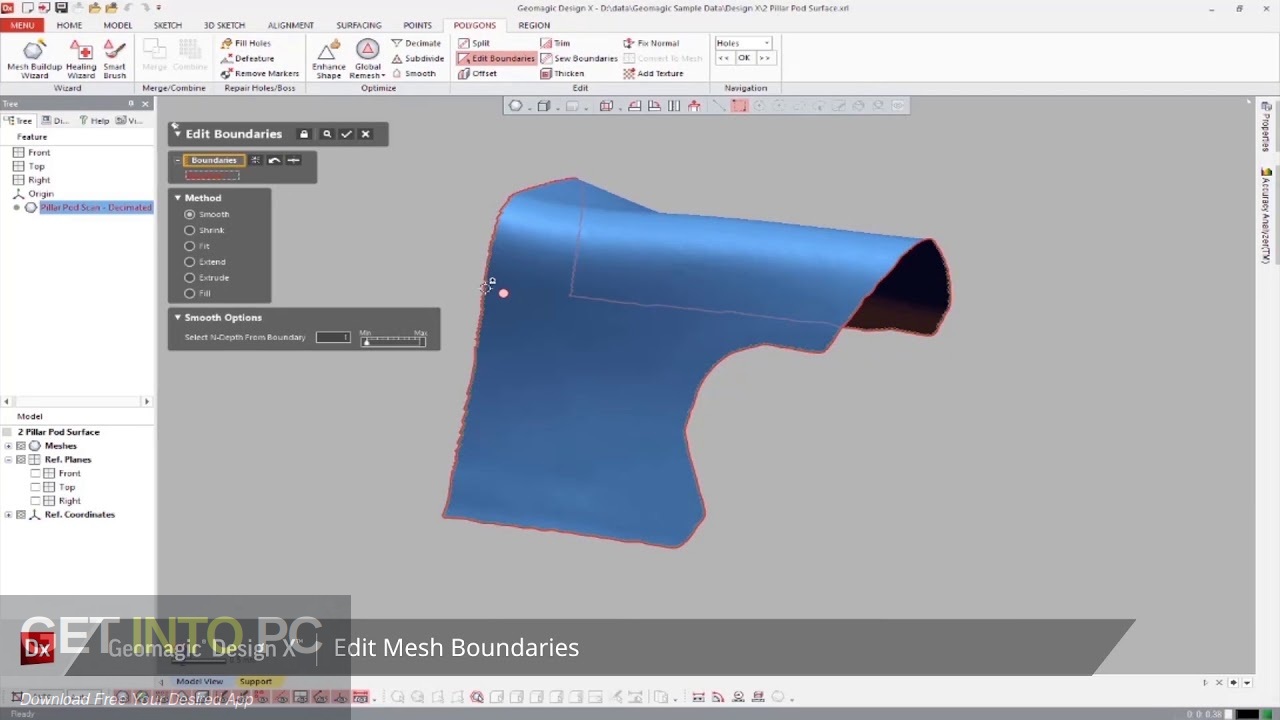Open the Global Remesh dropdown arrow
The height and width of the screenshot is (720, 1280).
tap(382, 76)
